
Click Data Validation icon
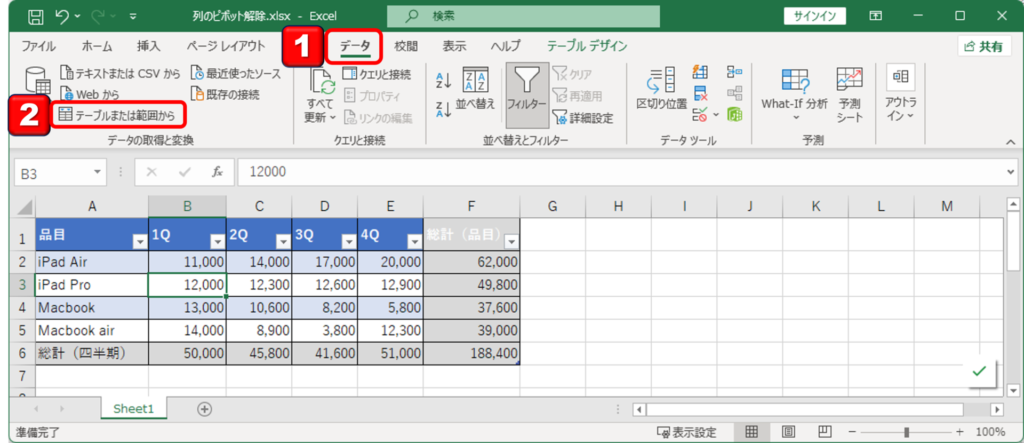coord(700,115)
